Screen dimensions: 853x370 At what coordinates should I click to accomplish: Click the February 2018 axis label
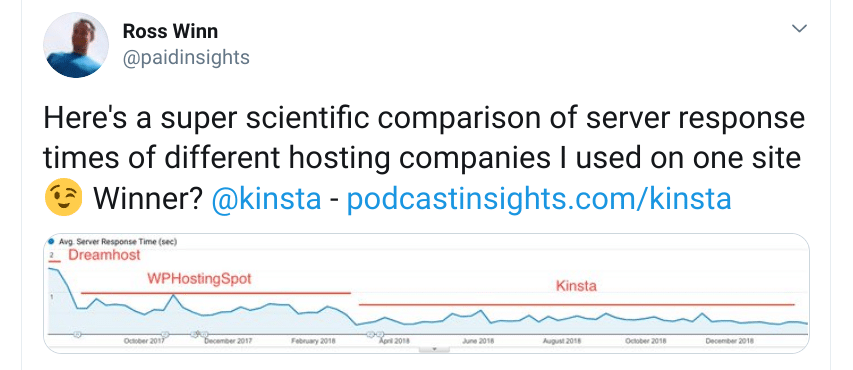[x=313, y=341]
